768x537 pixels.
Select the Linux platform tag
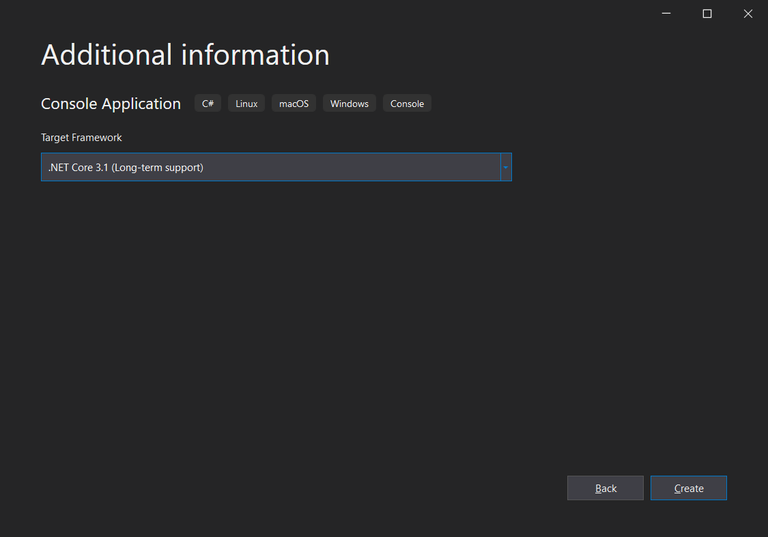pyautogui.click(x=246, y=103)
